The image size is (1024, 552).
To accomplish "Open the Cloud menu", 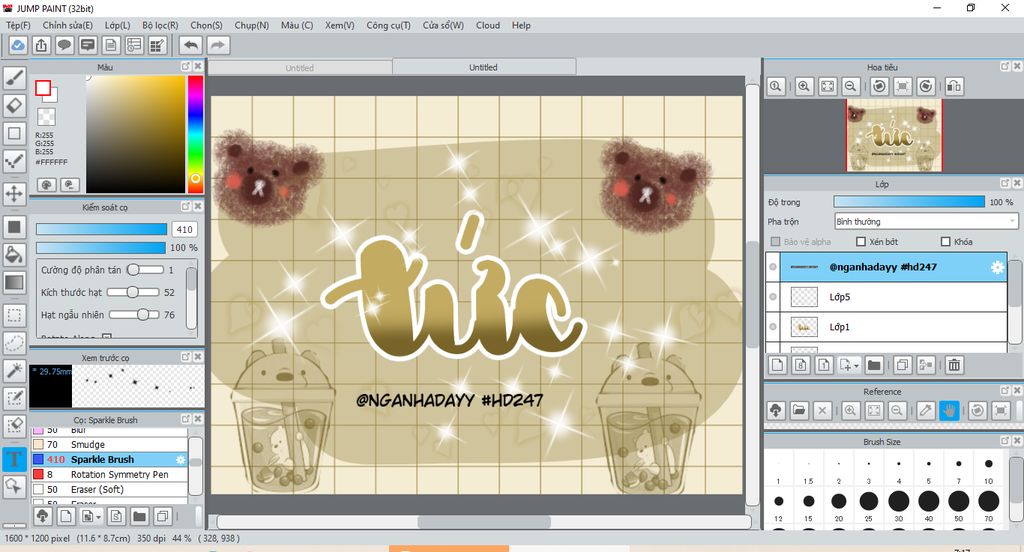I will pyautogui.click(x=488, y=25).
